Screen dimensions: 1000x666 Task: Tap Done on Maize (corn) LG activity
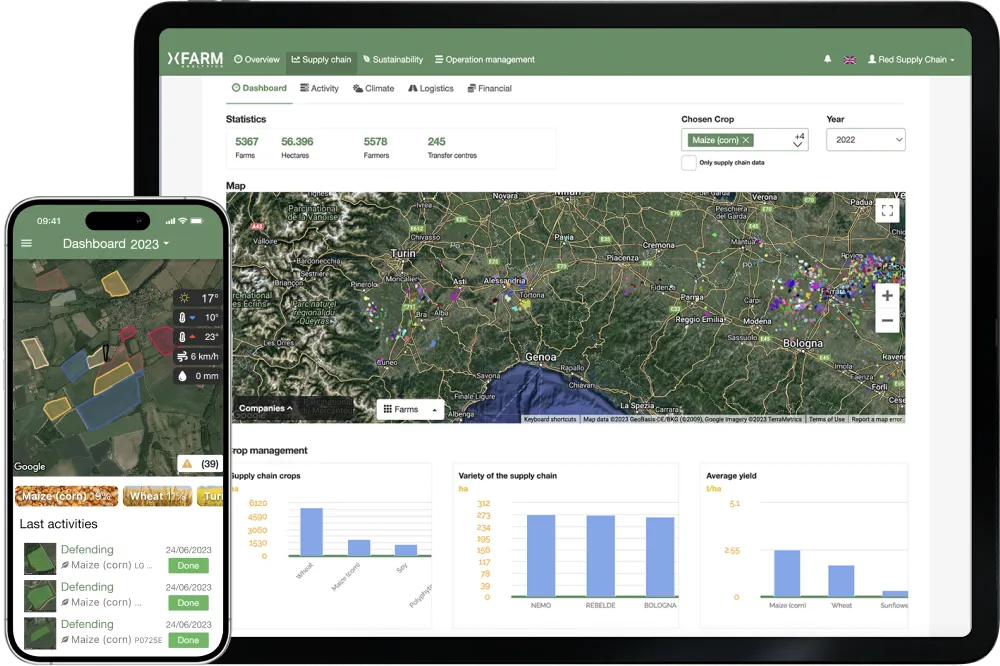coord(188,566)
